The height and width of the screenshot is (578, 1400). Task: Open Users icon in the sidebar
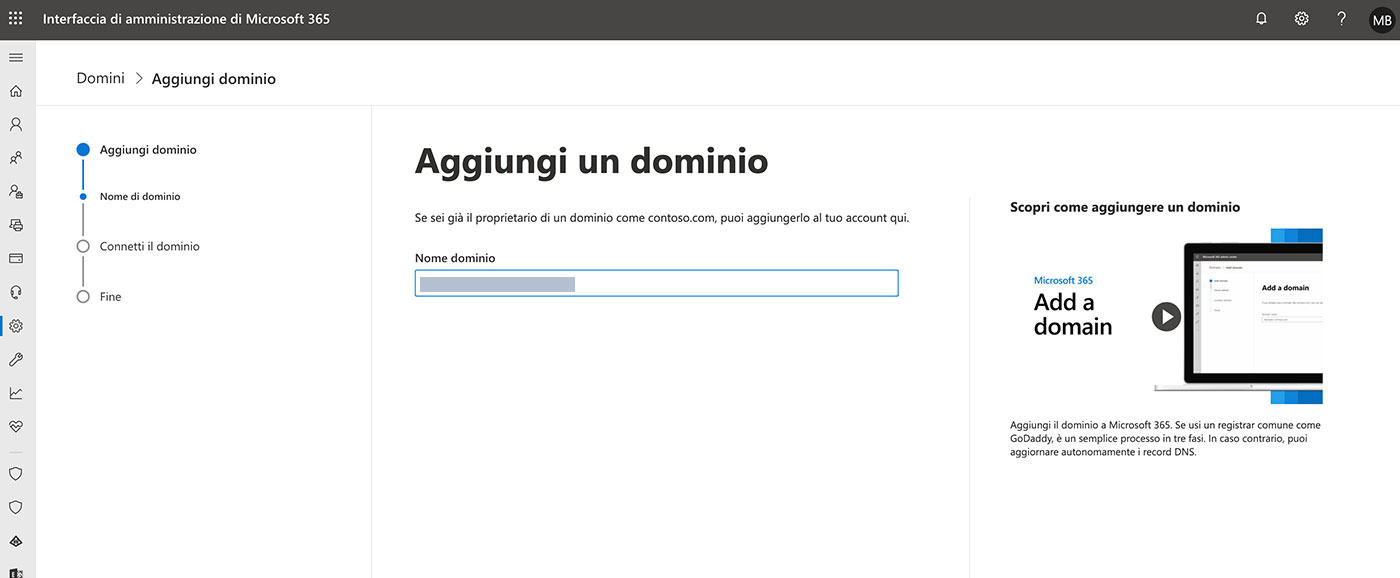[x=15, y=124]
